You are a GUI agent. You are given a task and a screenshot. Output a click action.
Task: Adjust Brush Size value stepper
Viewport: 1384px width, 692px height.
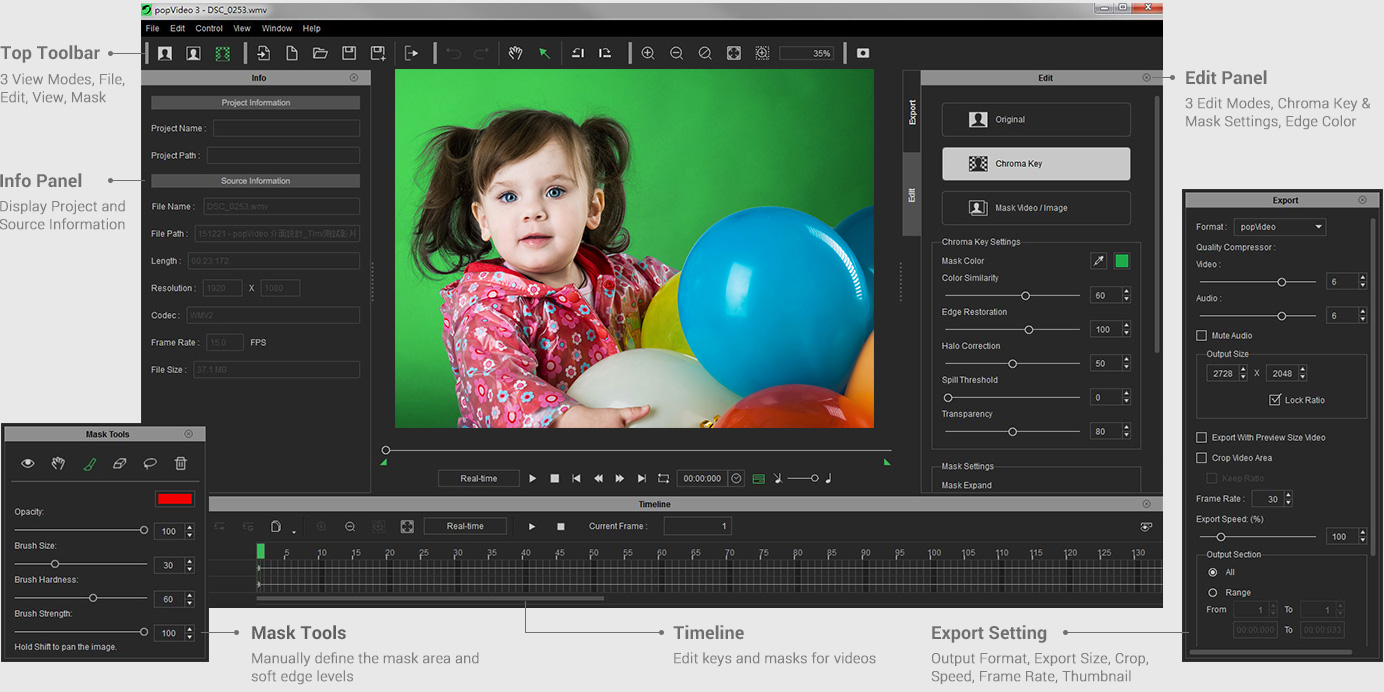point(190,565)
